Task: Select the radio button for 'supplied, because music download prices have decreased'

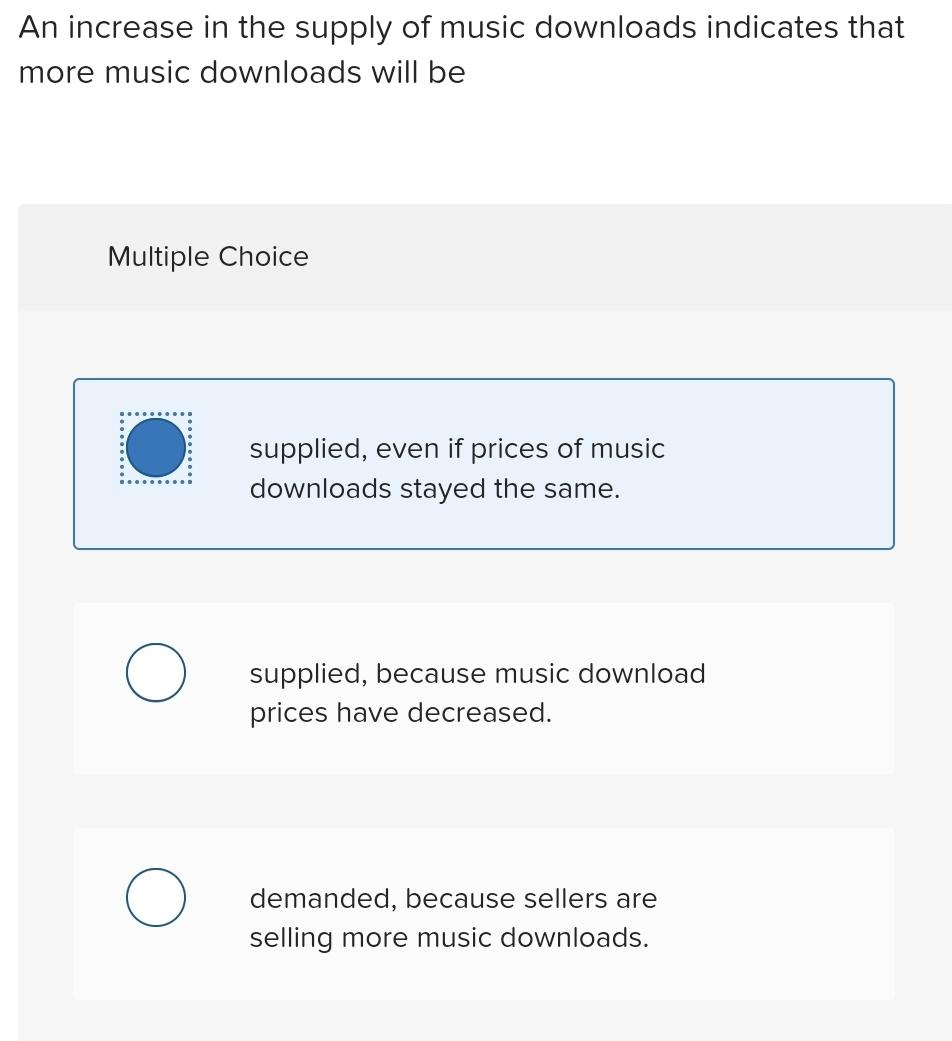Action: click(155, 672)
